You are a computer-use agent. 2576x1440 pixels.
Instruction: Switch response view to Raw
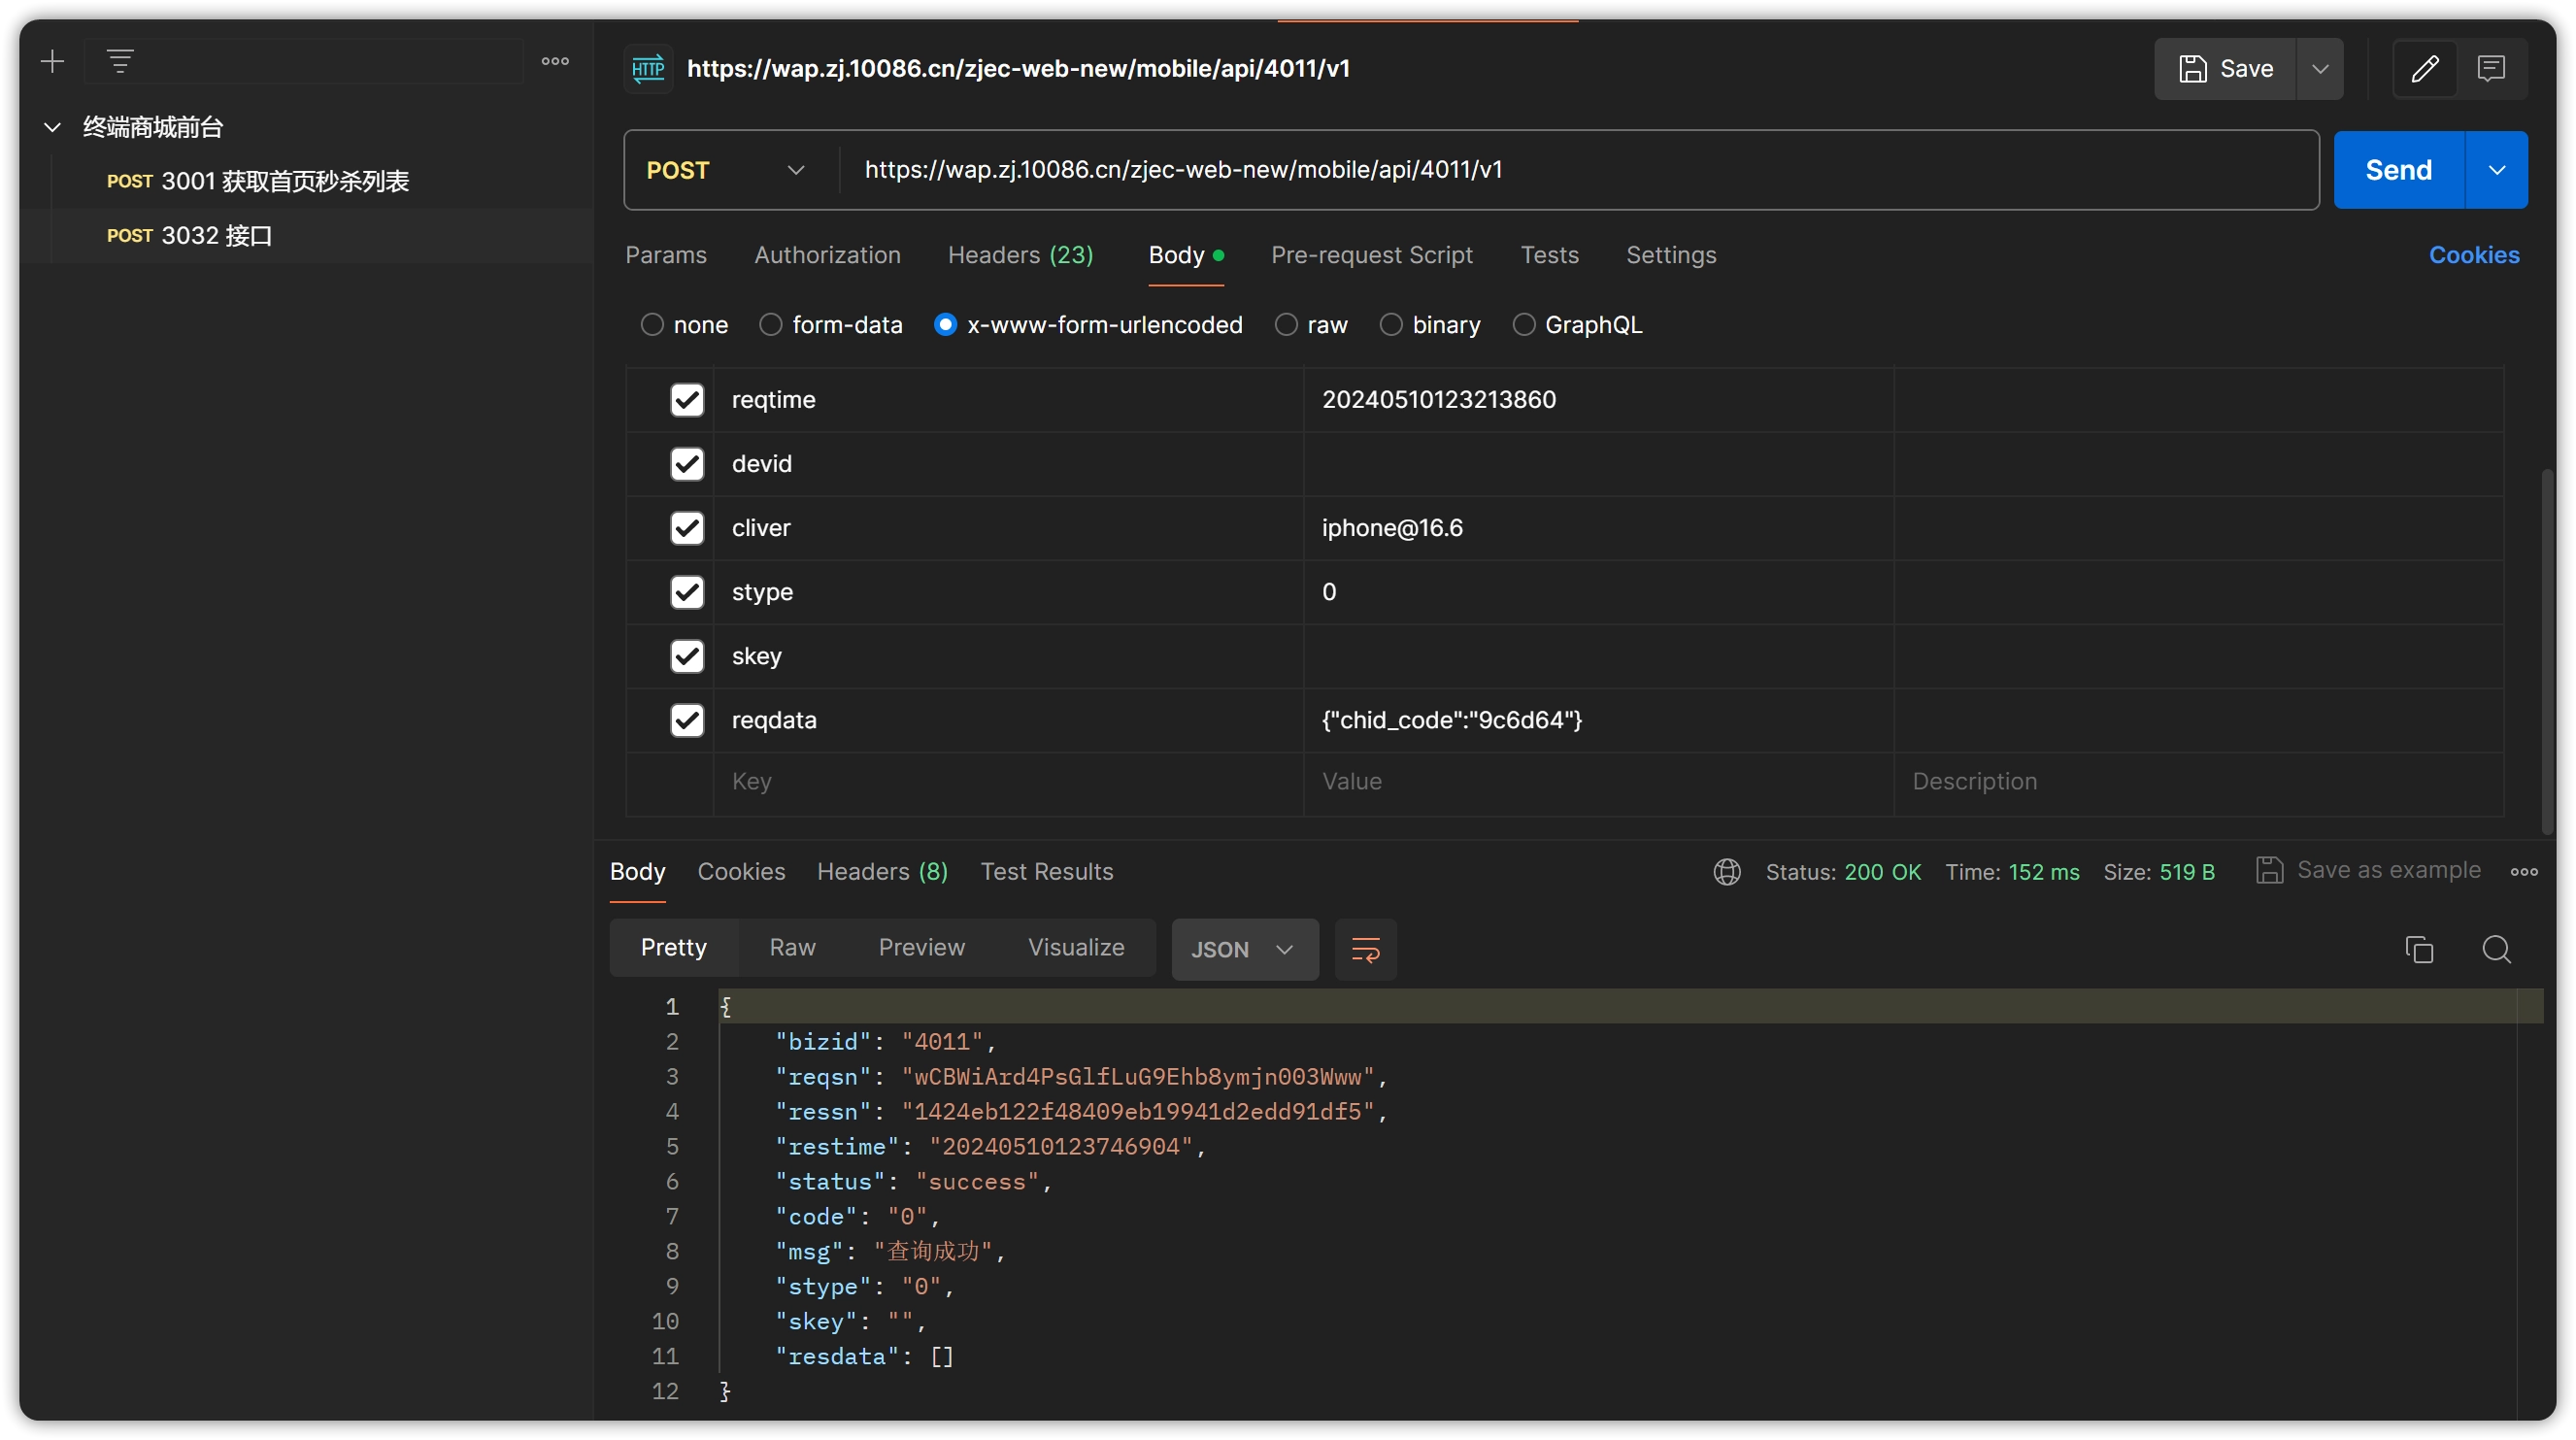coord(792,947)
